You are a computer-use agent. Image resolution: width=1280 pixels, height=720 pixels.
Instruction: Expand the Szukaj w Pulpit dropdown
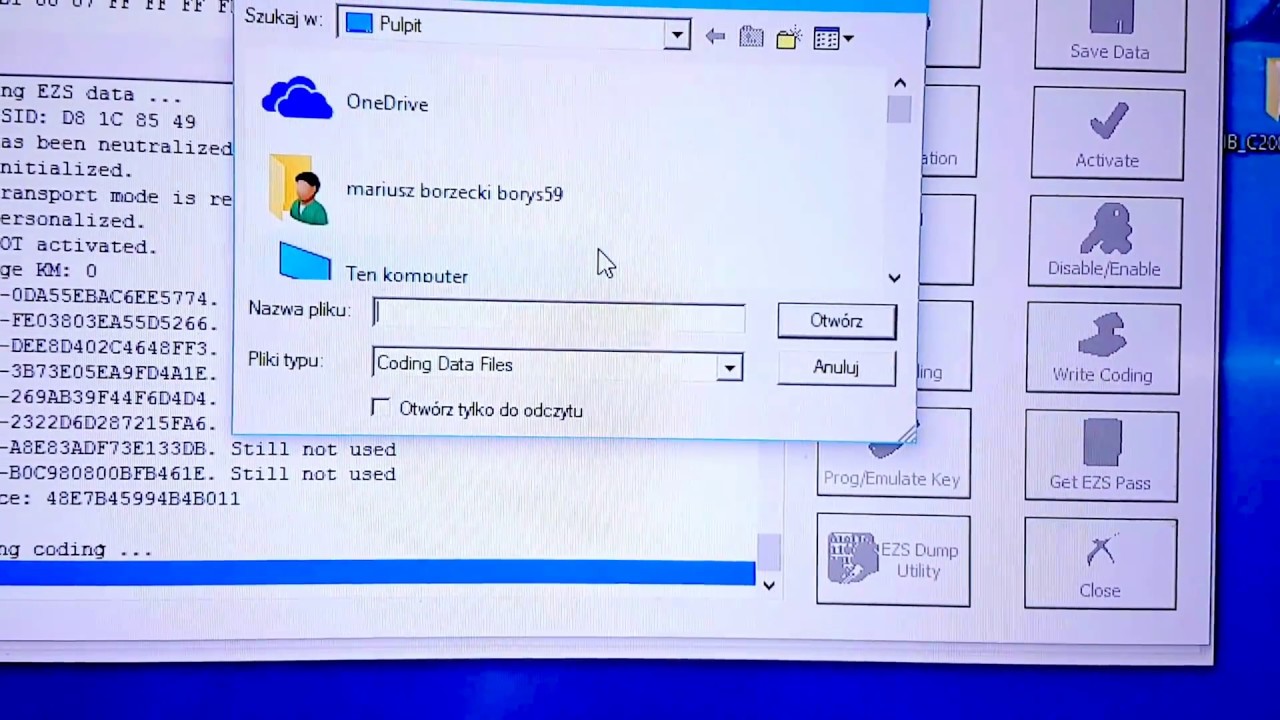click(x=677, y=35)
